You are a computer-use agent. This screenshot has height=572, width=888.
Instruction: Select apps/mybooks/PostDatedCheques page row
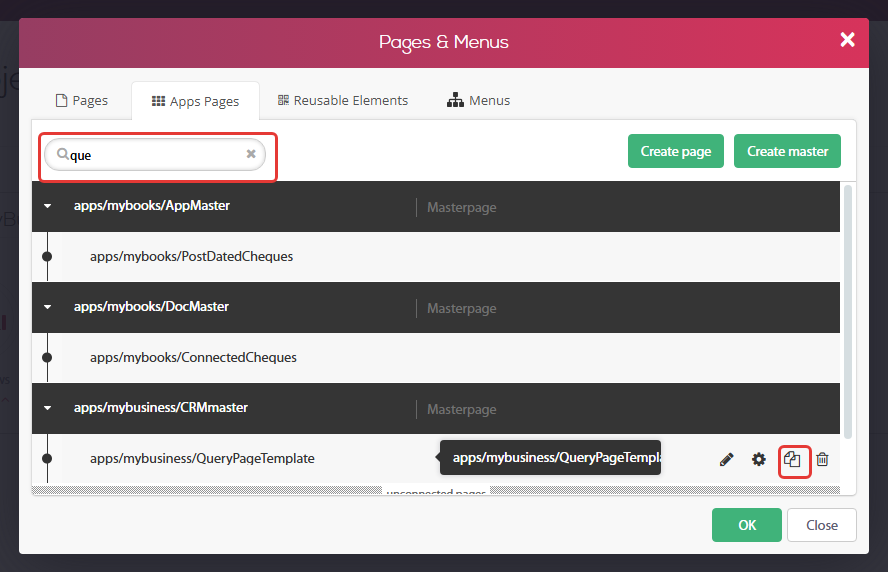click(x=436, y=257)
